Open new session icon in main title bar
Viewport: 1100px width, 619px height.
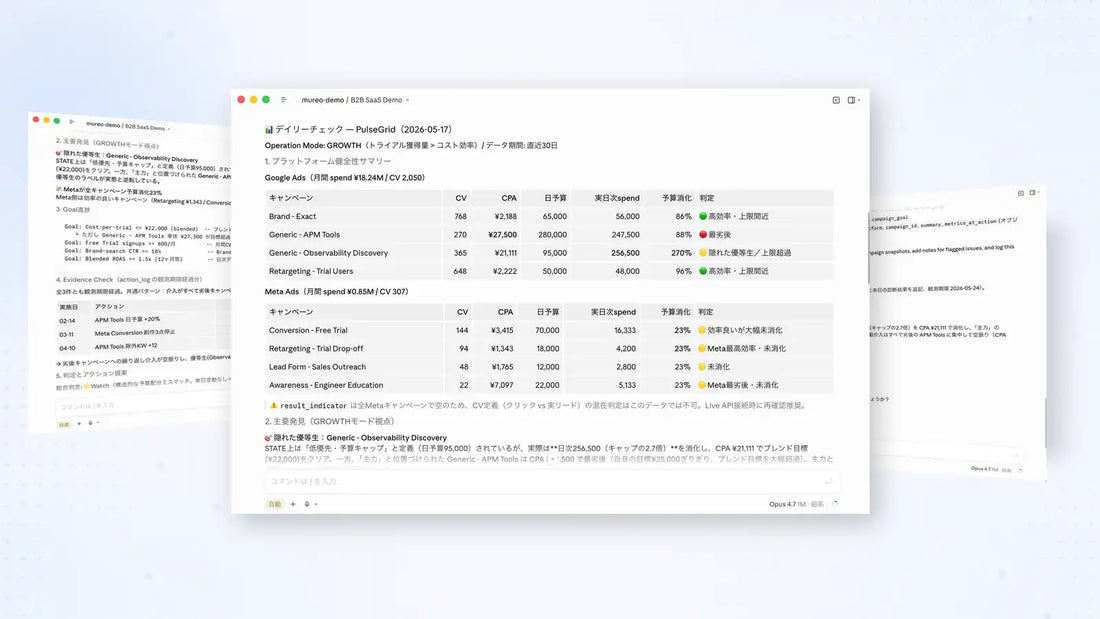836,100
